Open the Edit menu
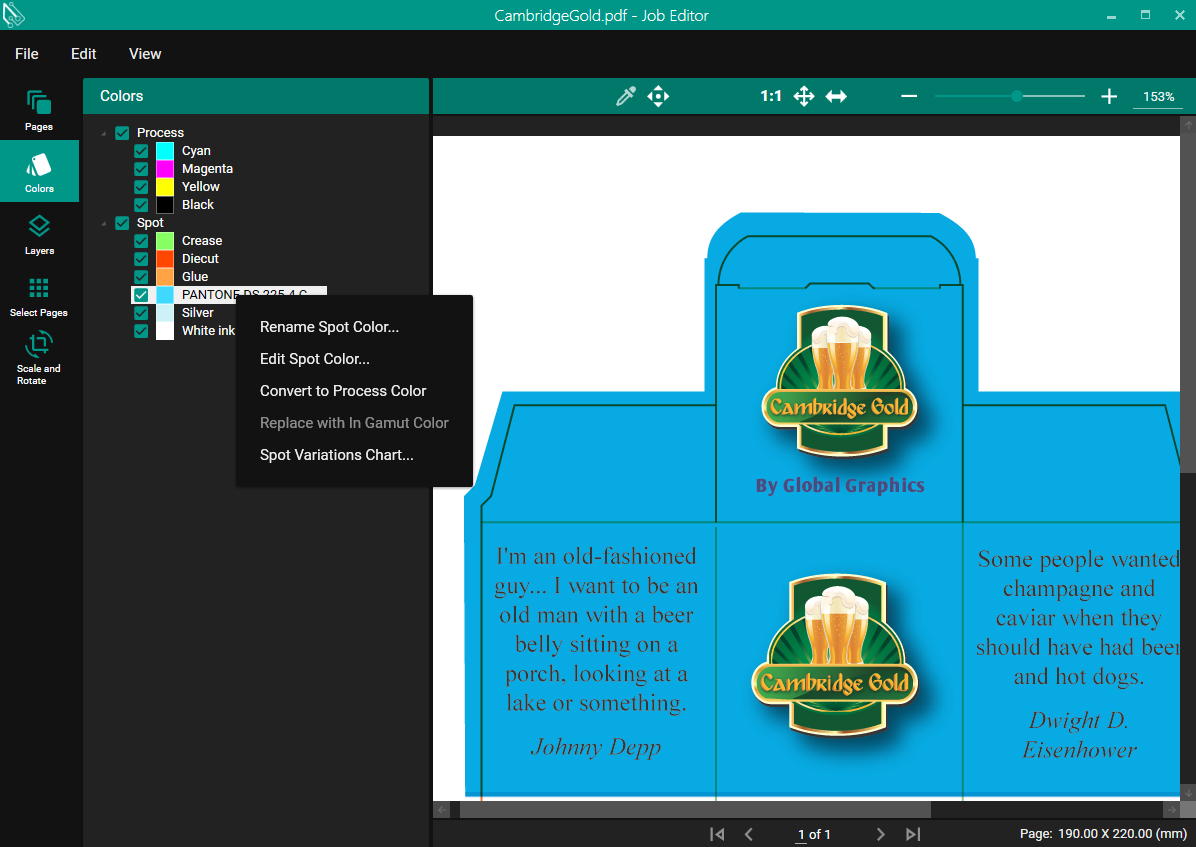Viewport: 1196px width, 847px height. [84, 54]
